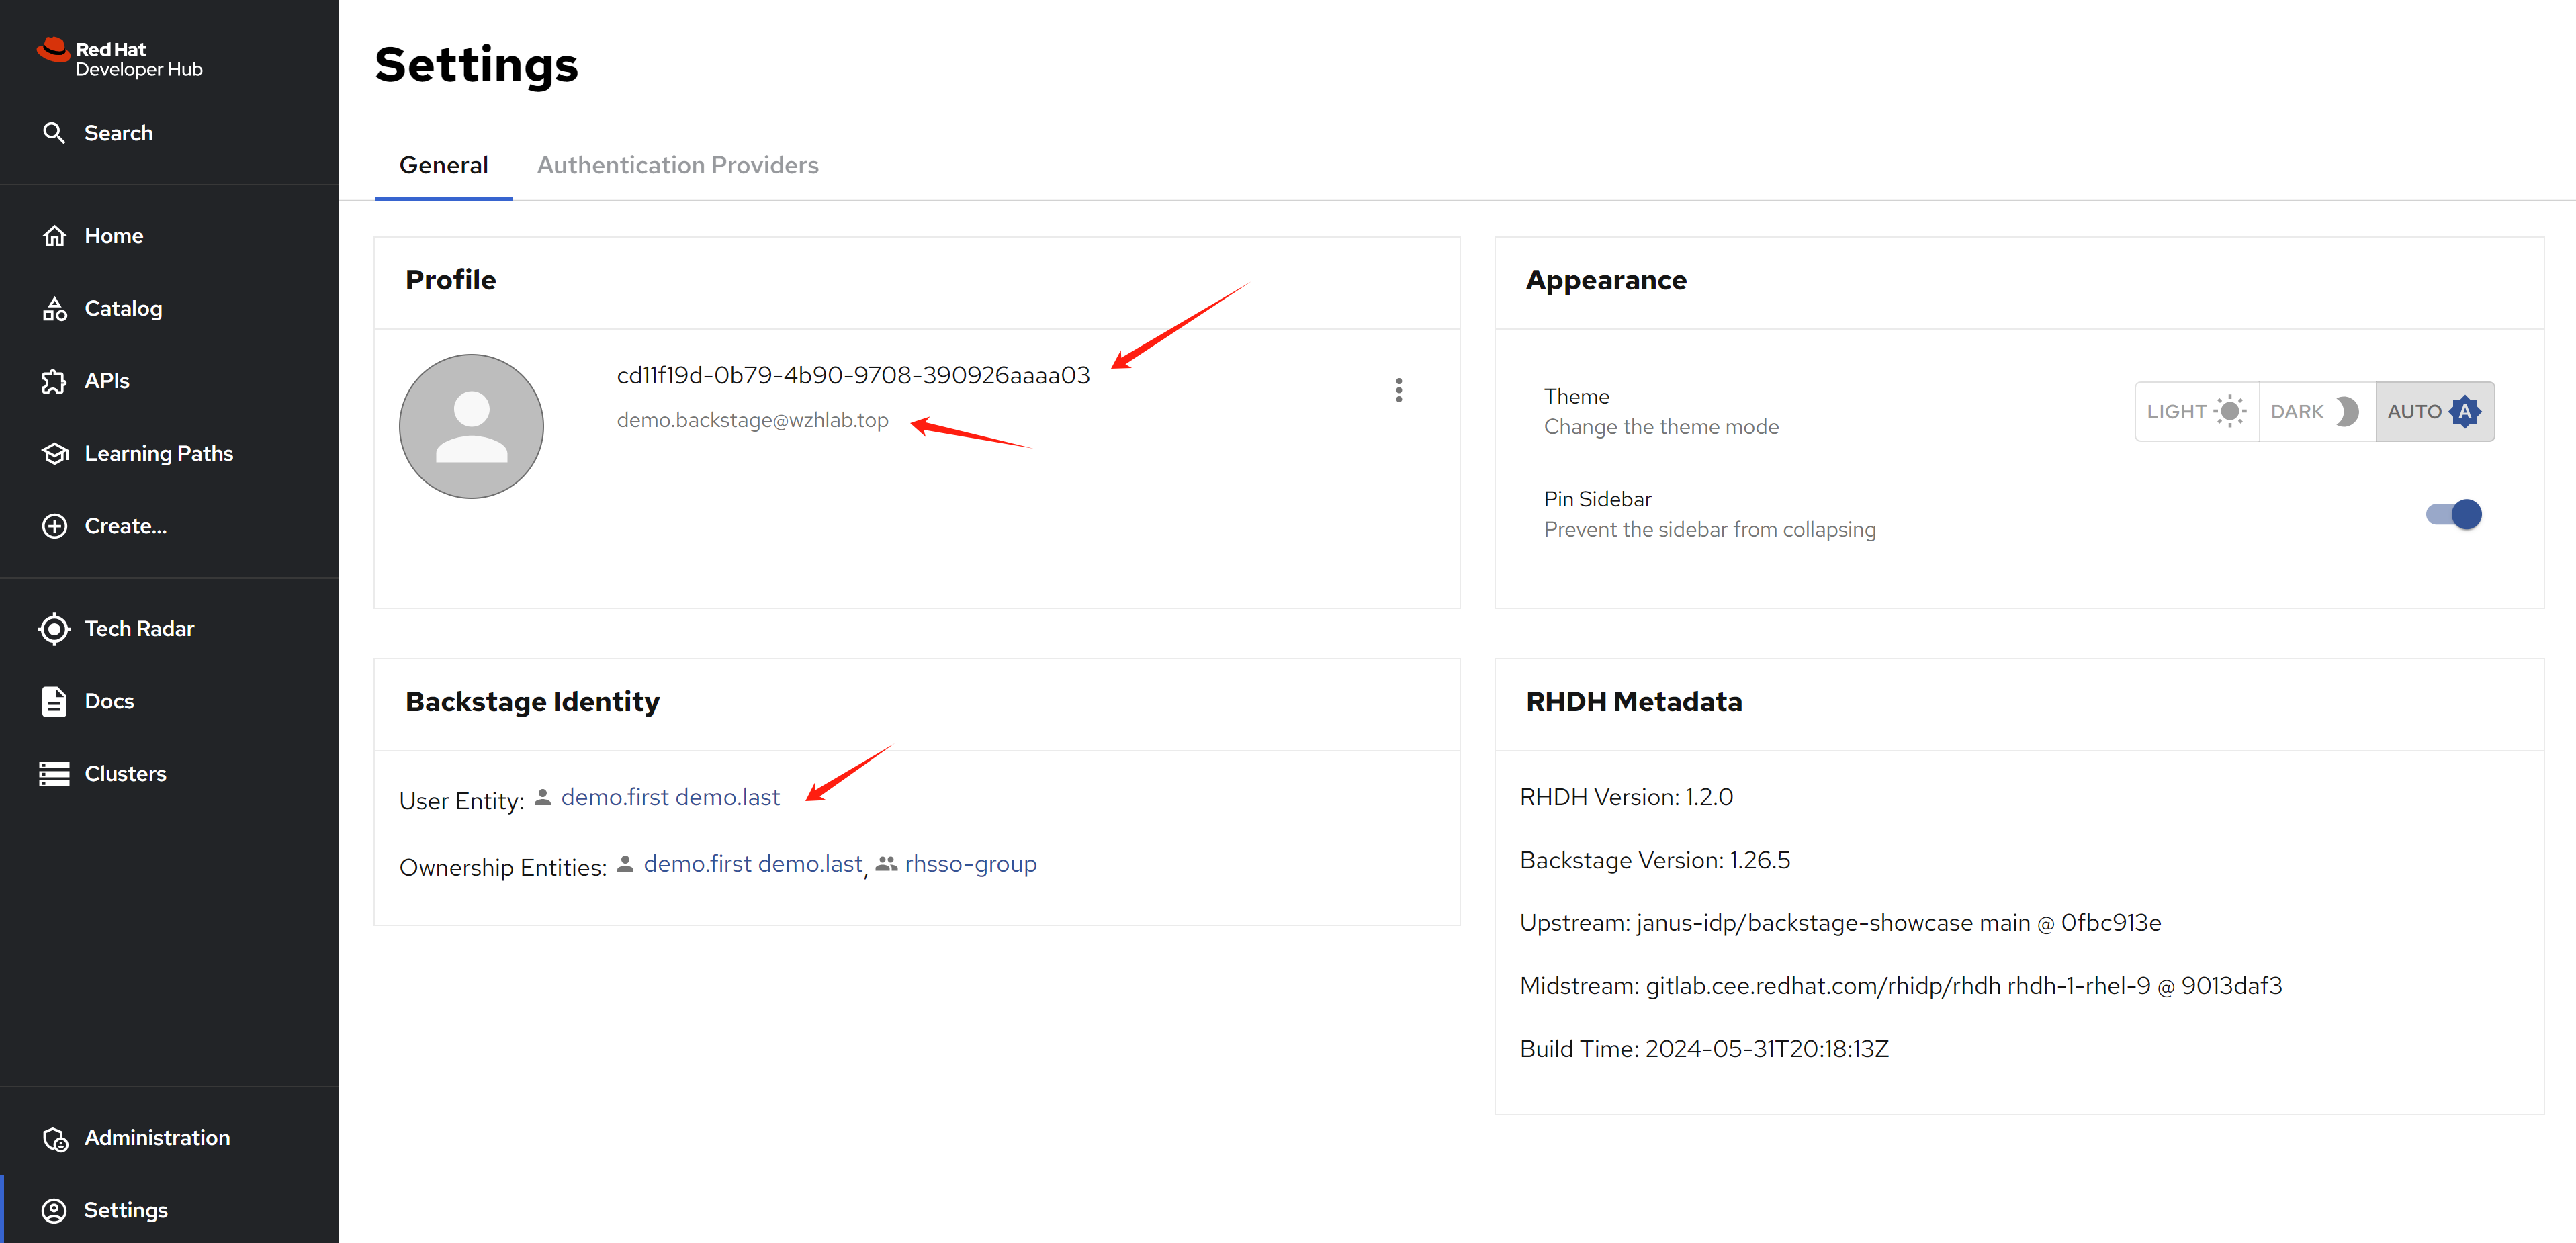This screenshot has height=1243, width=2576.
Task: Switch to Authentication Providers tab
Action: coord(677,165)
